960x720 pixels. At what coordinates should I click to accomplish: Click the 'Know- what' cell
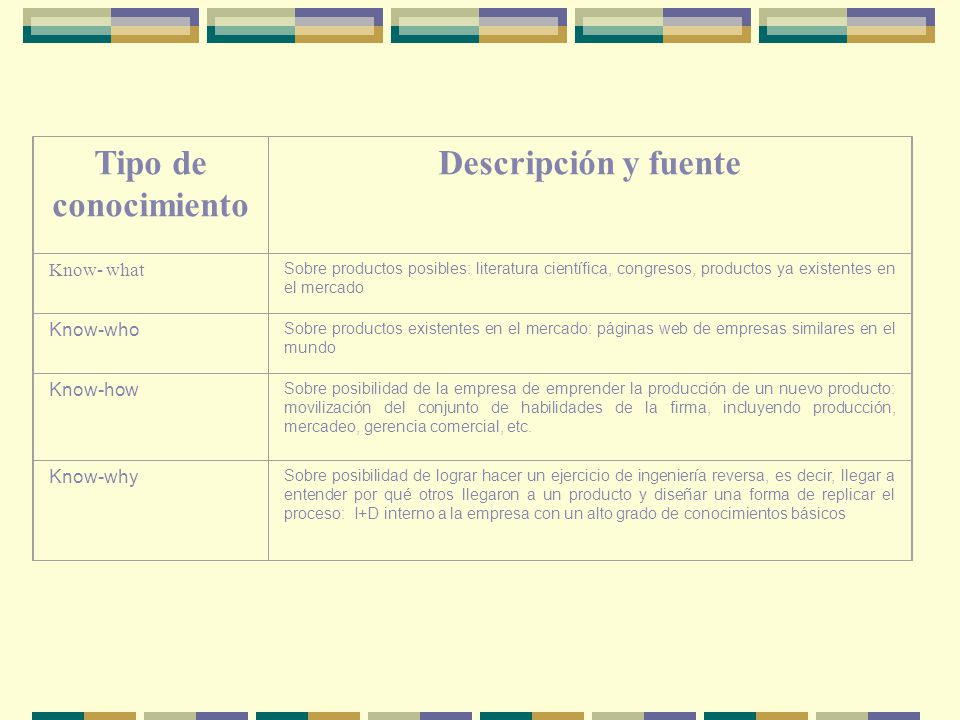151,283
